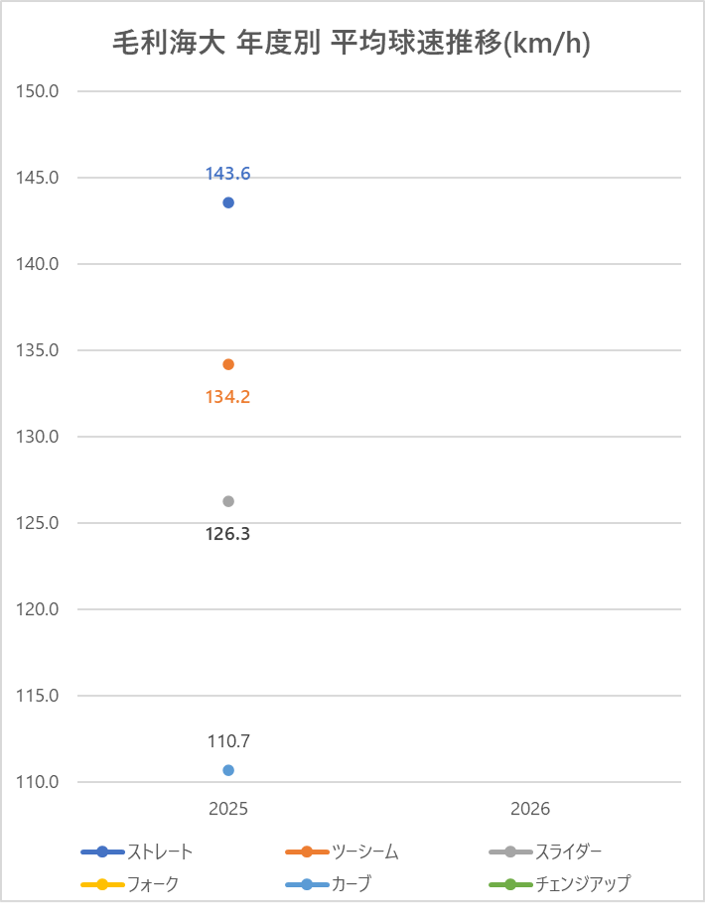Click the 130.0 y-axis label

(x=39, y=437)
